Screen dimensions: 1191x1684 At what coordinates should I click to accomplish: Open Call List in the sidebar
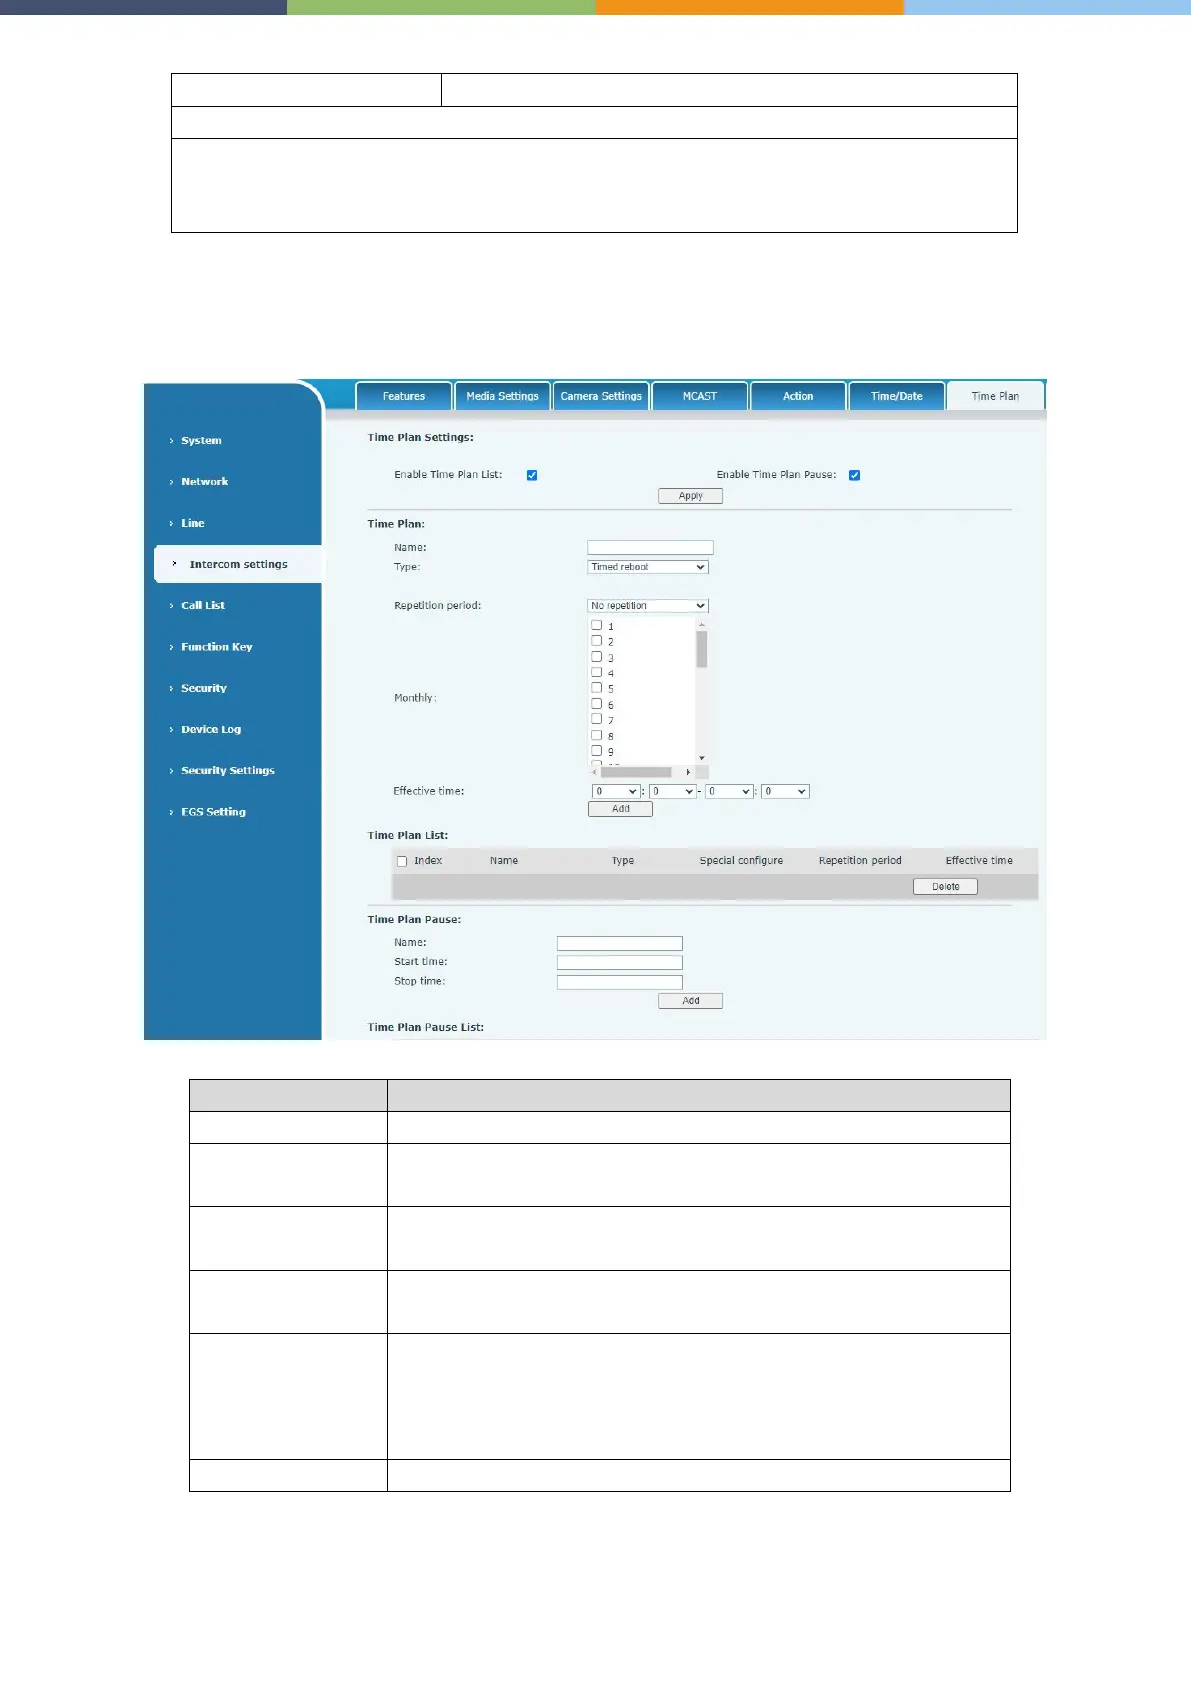(x=203, y=605)
